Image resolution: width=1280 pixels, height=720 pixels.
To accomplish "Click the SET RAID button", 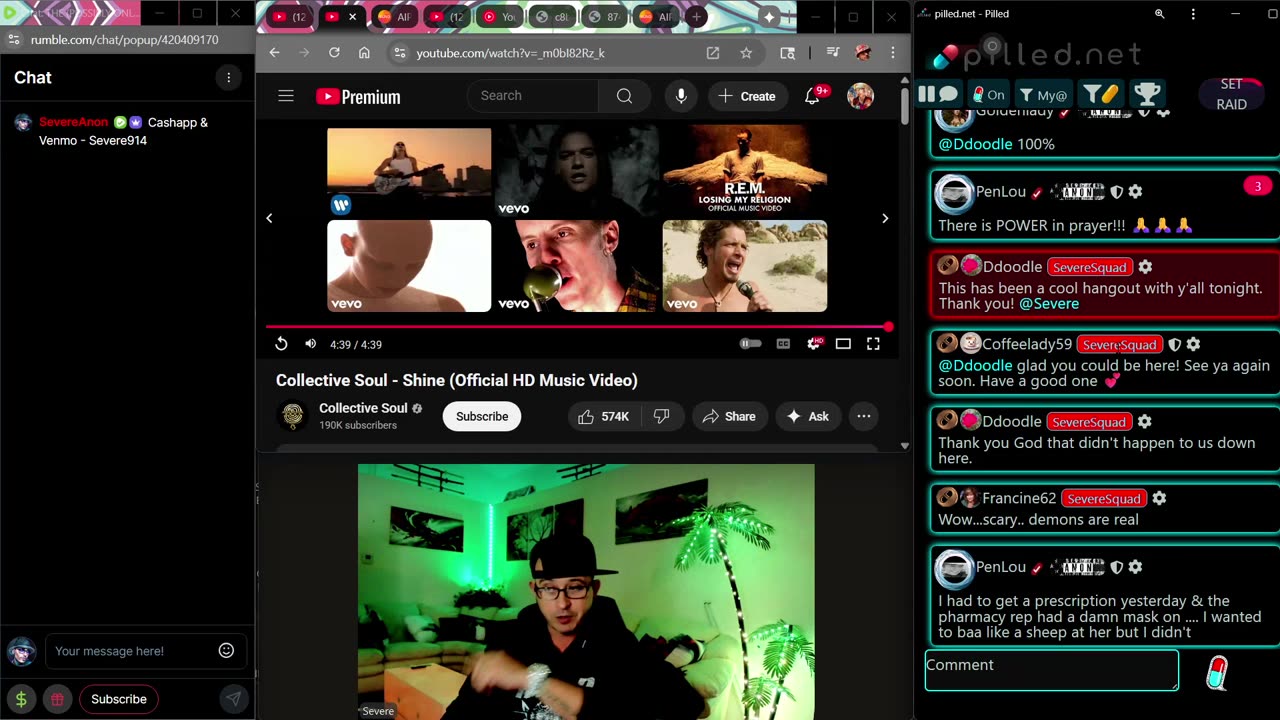I will pyautogui.click(x=1231, y=94).
